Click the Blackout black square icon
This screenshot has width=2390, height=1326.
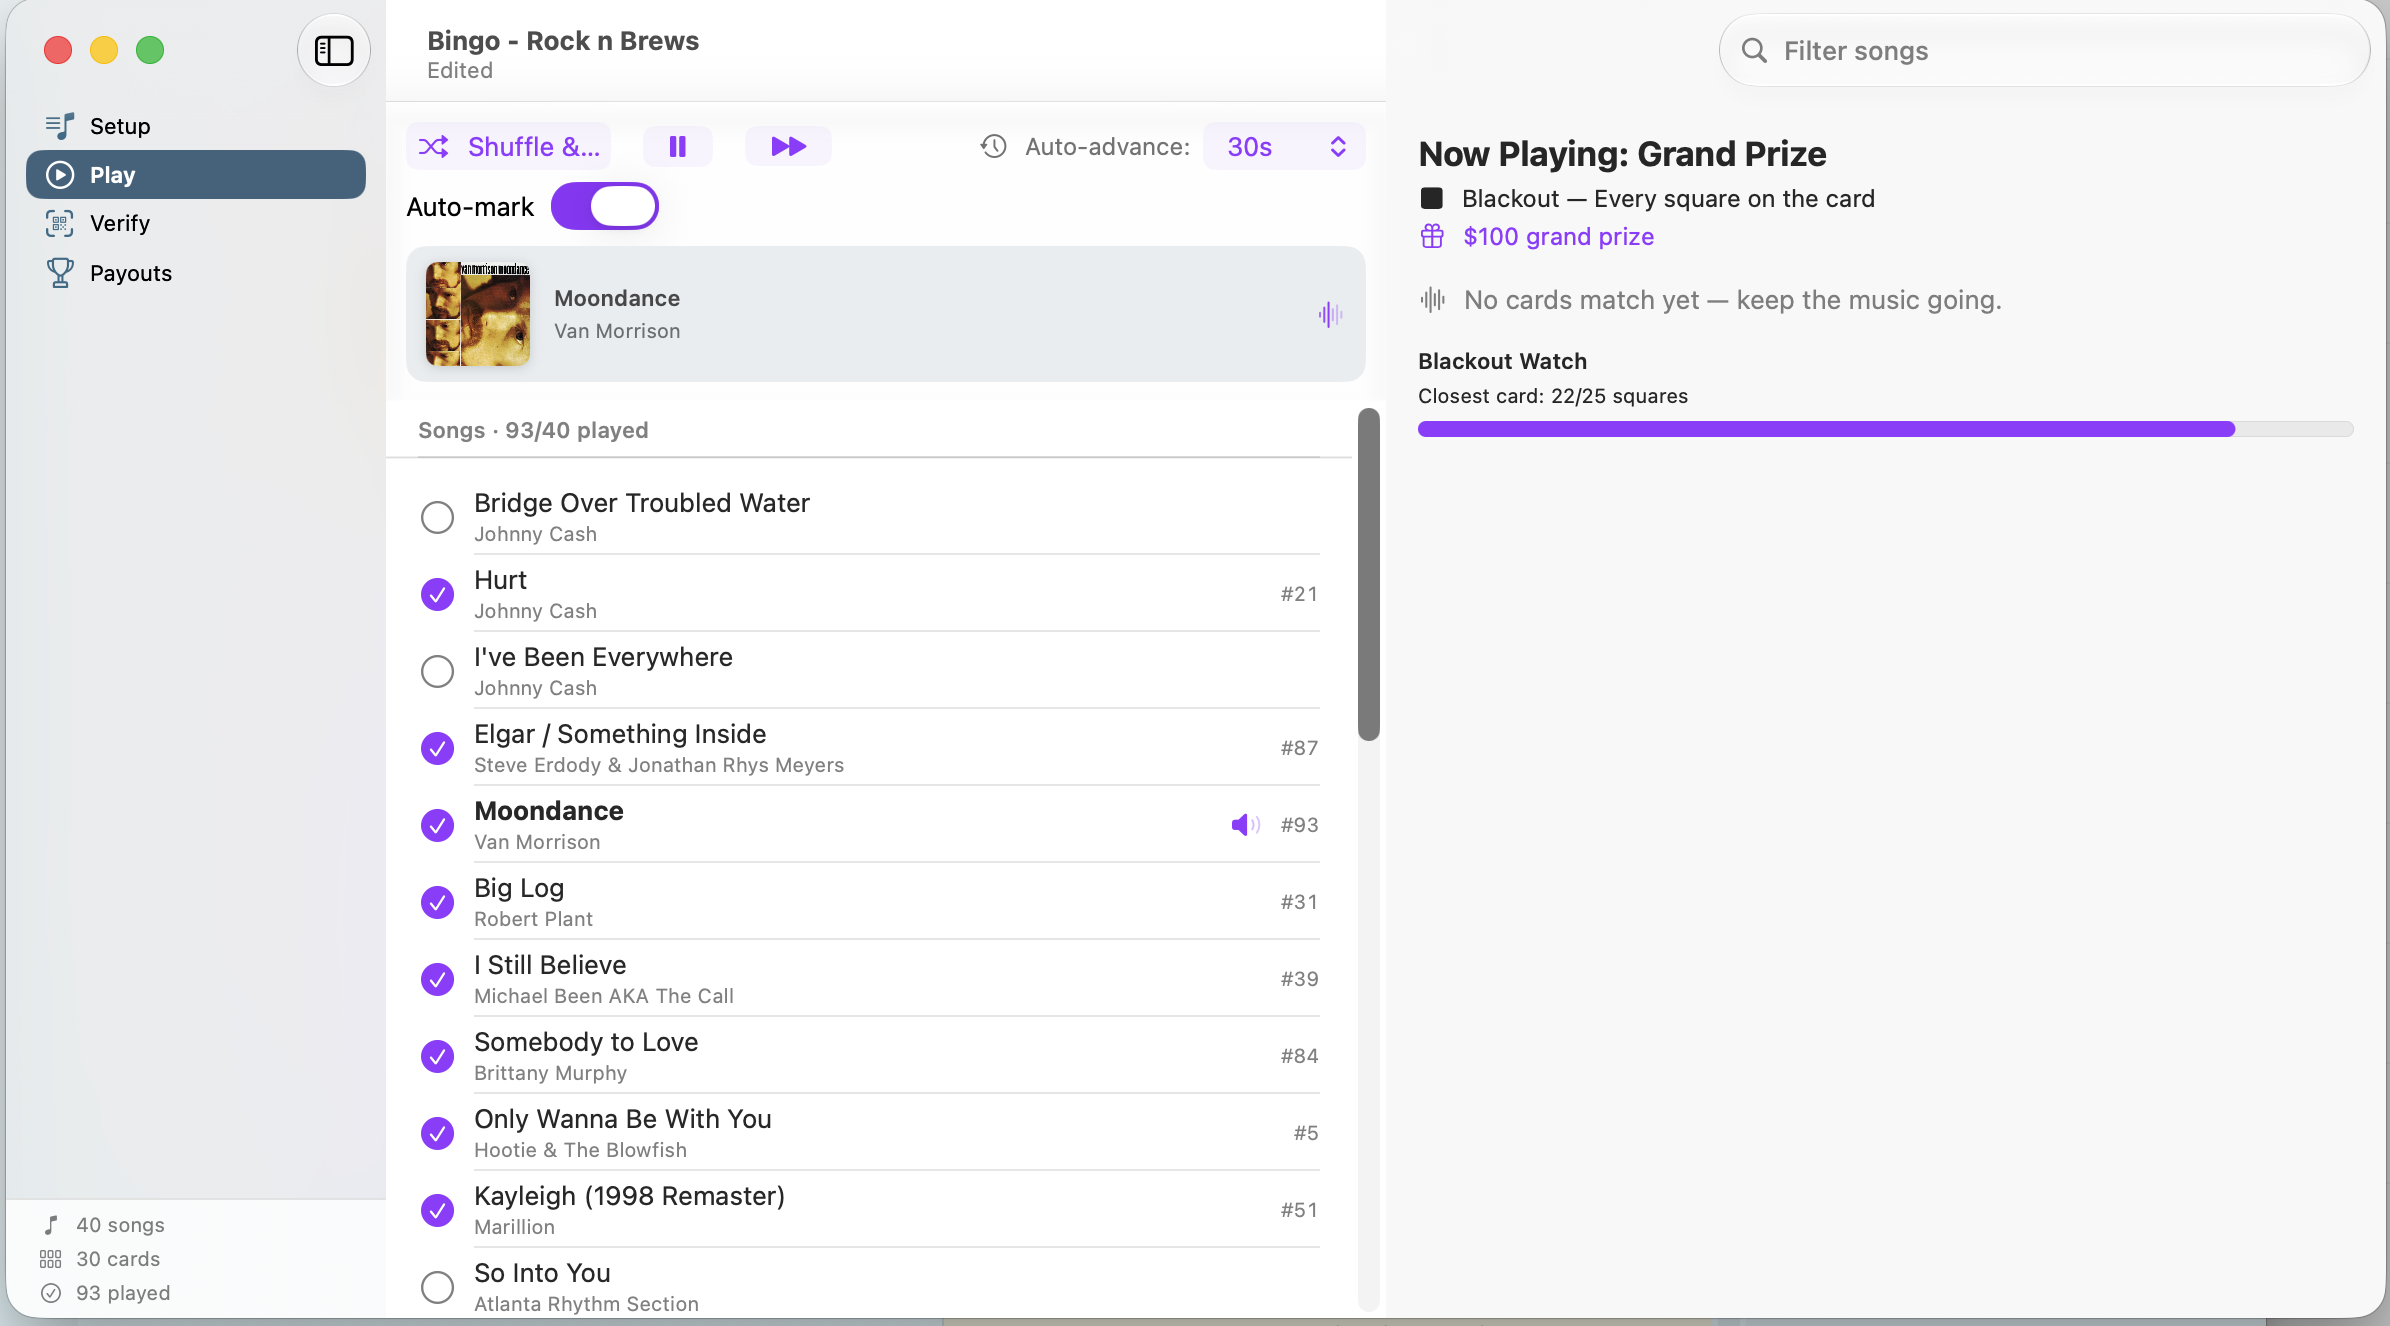pyautogui.click(x=1432, y=199)
